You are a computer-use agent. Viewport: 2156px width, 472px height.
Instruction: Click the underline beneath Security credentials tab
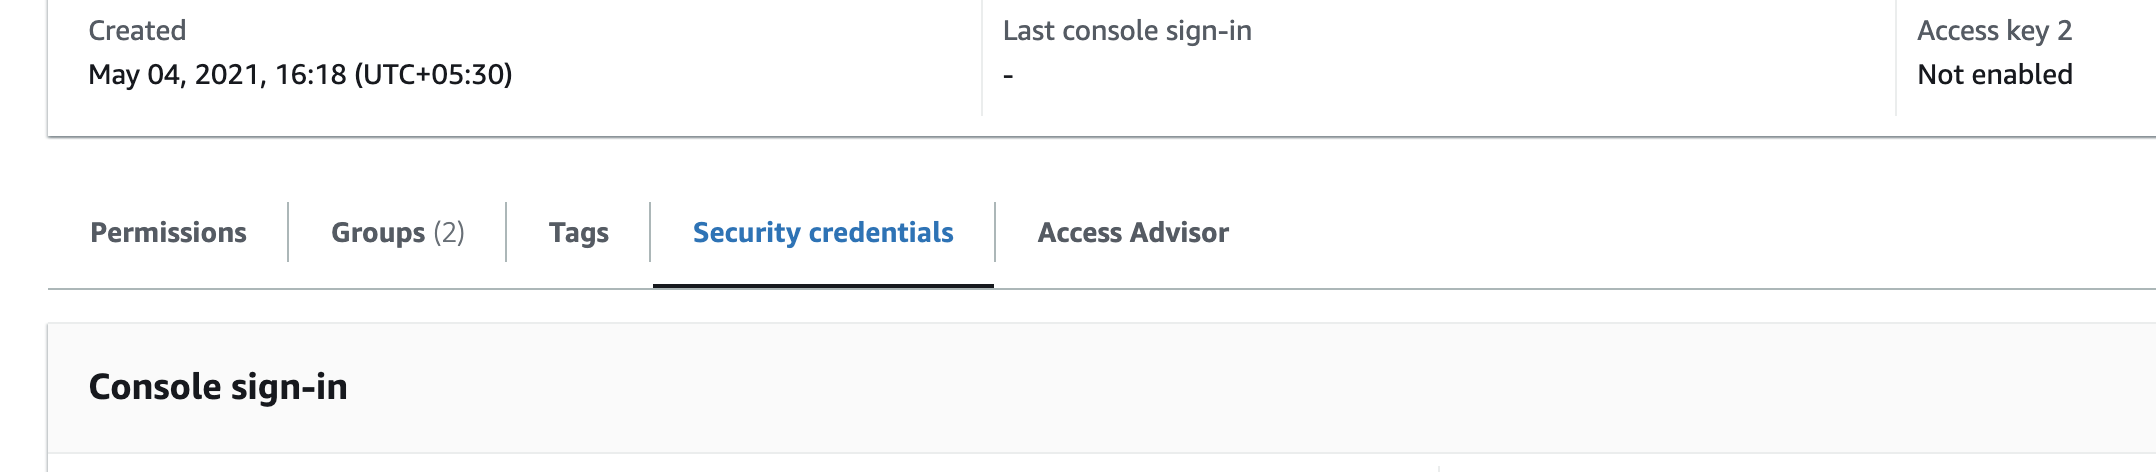point(822,285)
